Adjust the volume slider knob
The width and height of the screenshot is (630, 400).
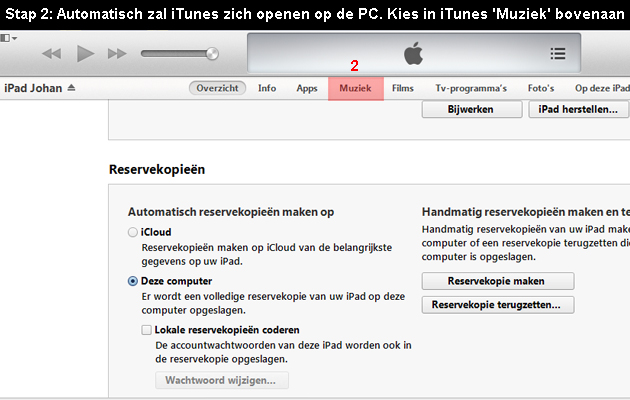[212, 53]
